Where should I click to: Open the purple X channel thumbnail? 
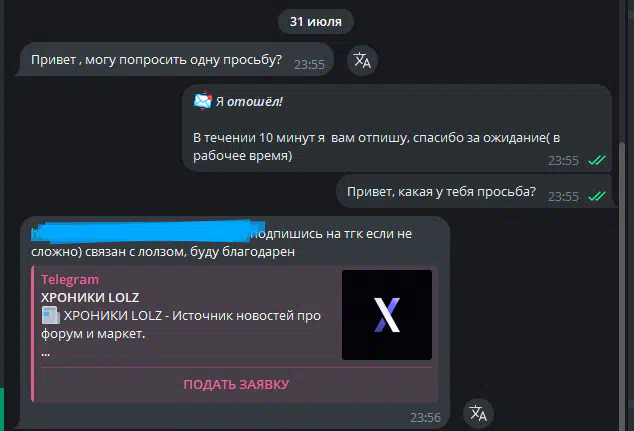point(387,315)
